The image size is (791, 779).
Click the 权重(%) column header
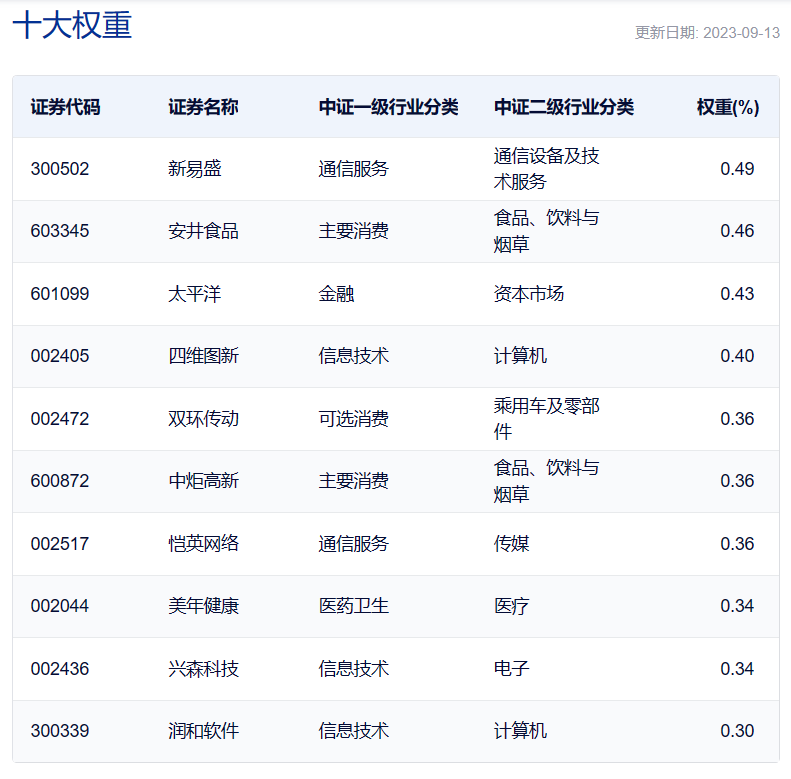point(727,107)
